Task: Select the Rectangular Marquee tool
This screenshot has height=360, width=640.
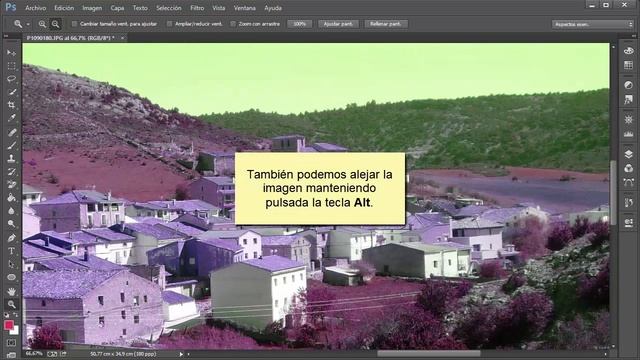Action: [x=11, y=66]
